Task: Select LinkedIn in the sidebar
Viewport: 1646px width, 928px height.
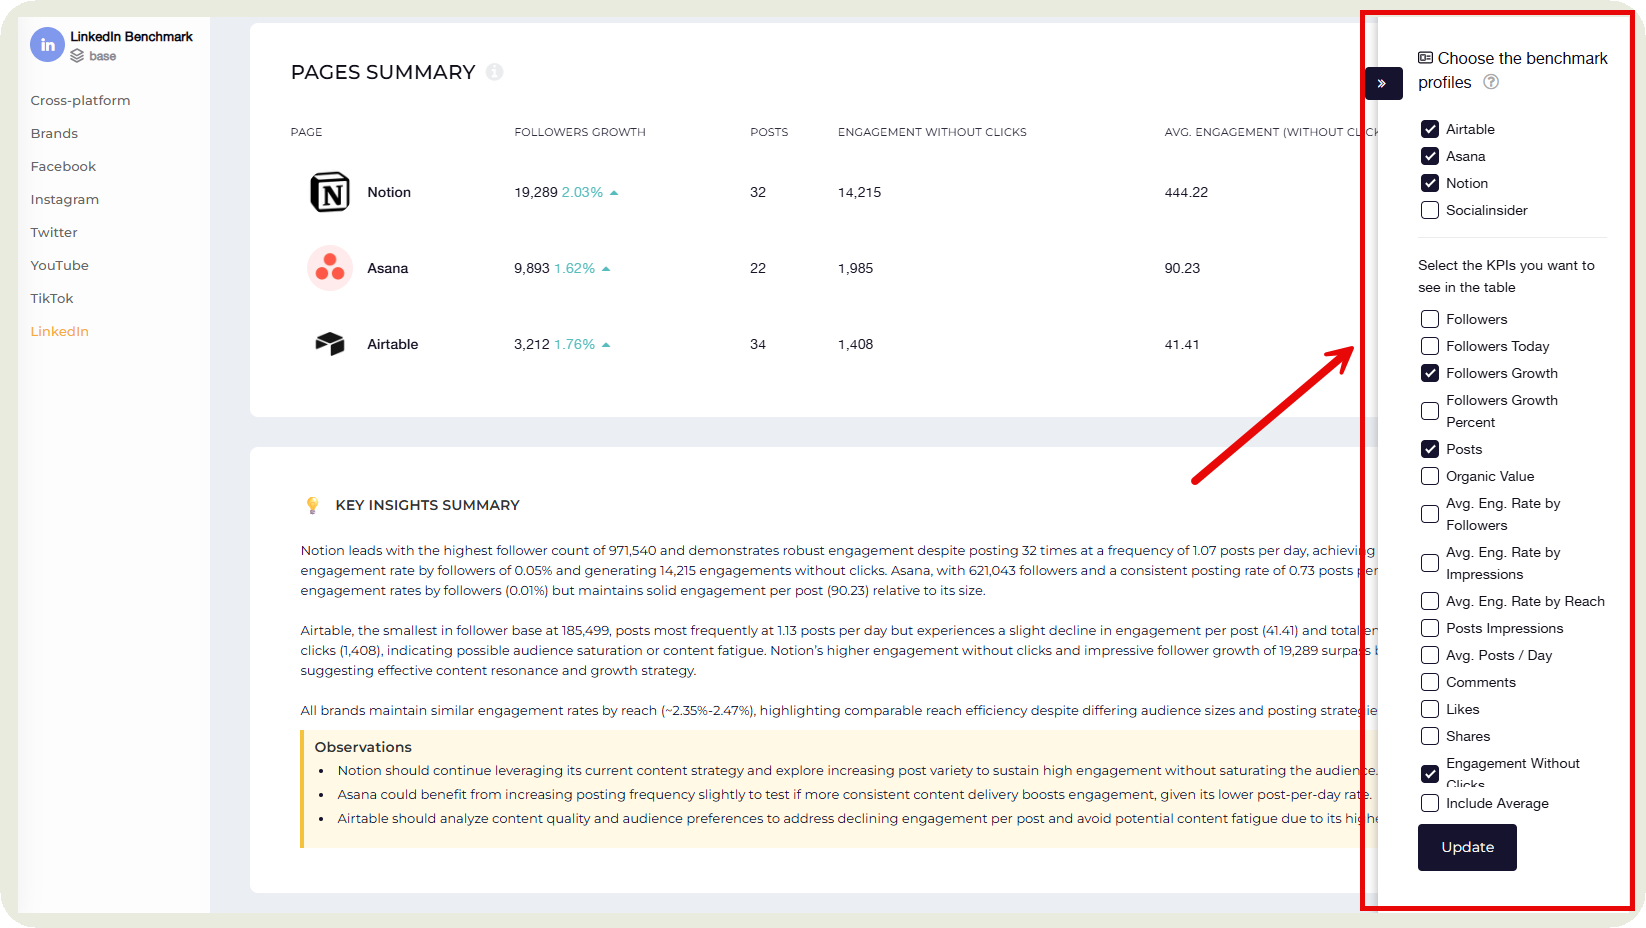Action: (x=59, y=331)
